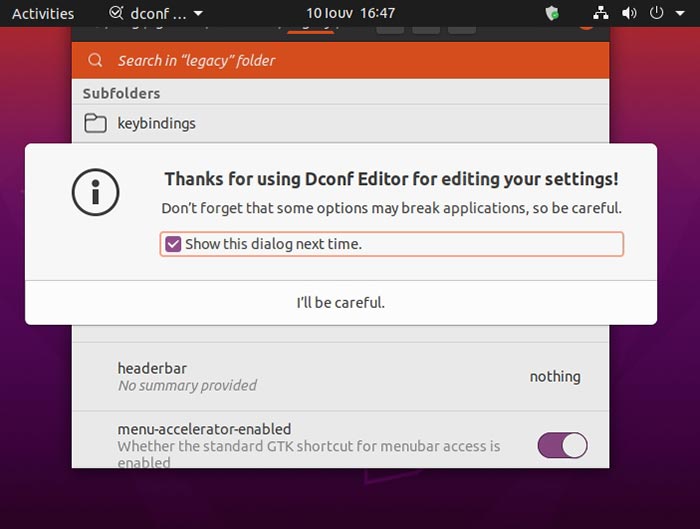
Task: Click the power icon in top bar
Action: [x=656, y=12]
